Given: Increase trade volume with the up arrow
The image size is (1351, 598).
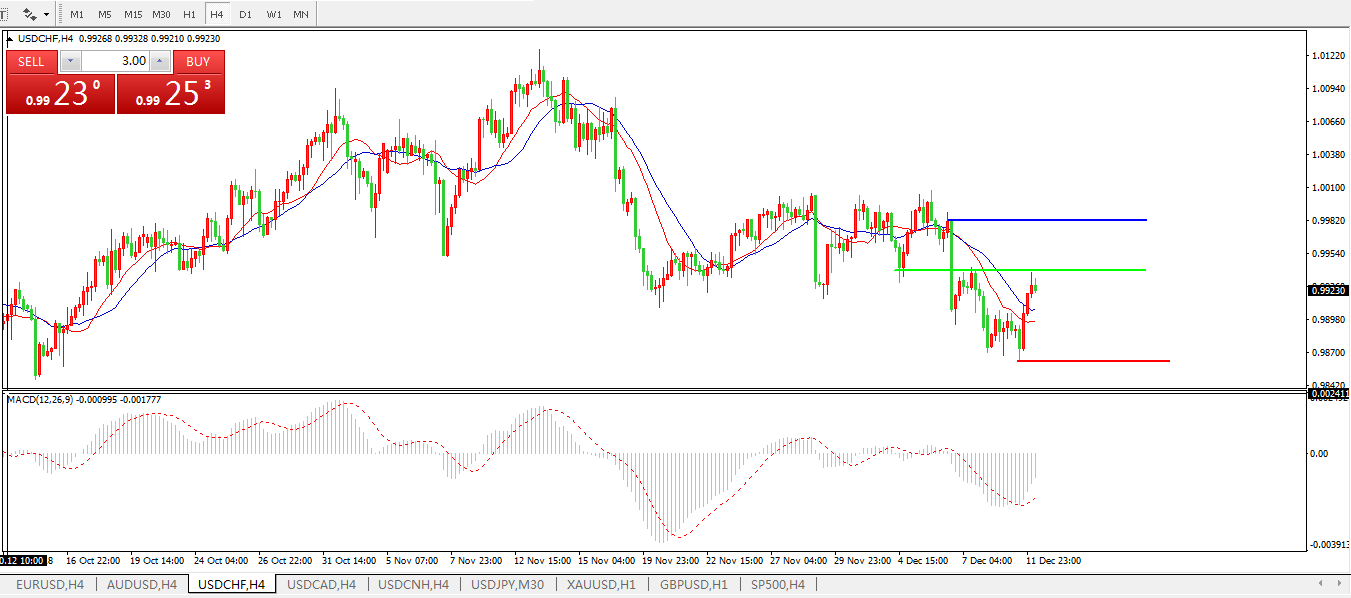Looking at the screenshot, I should [158, 61].
